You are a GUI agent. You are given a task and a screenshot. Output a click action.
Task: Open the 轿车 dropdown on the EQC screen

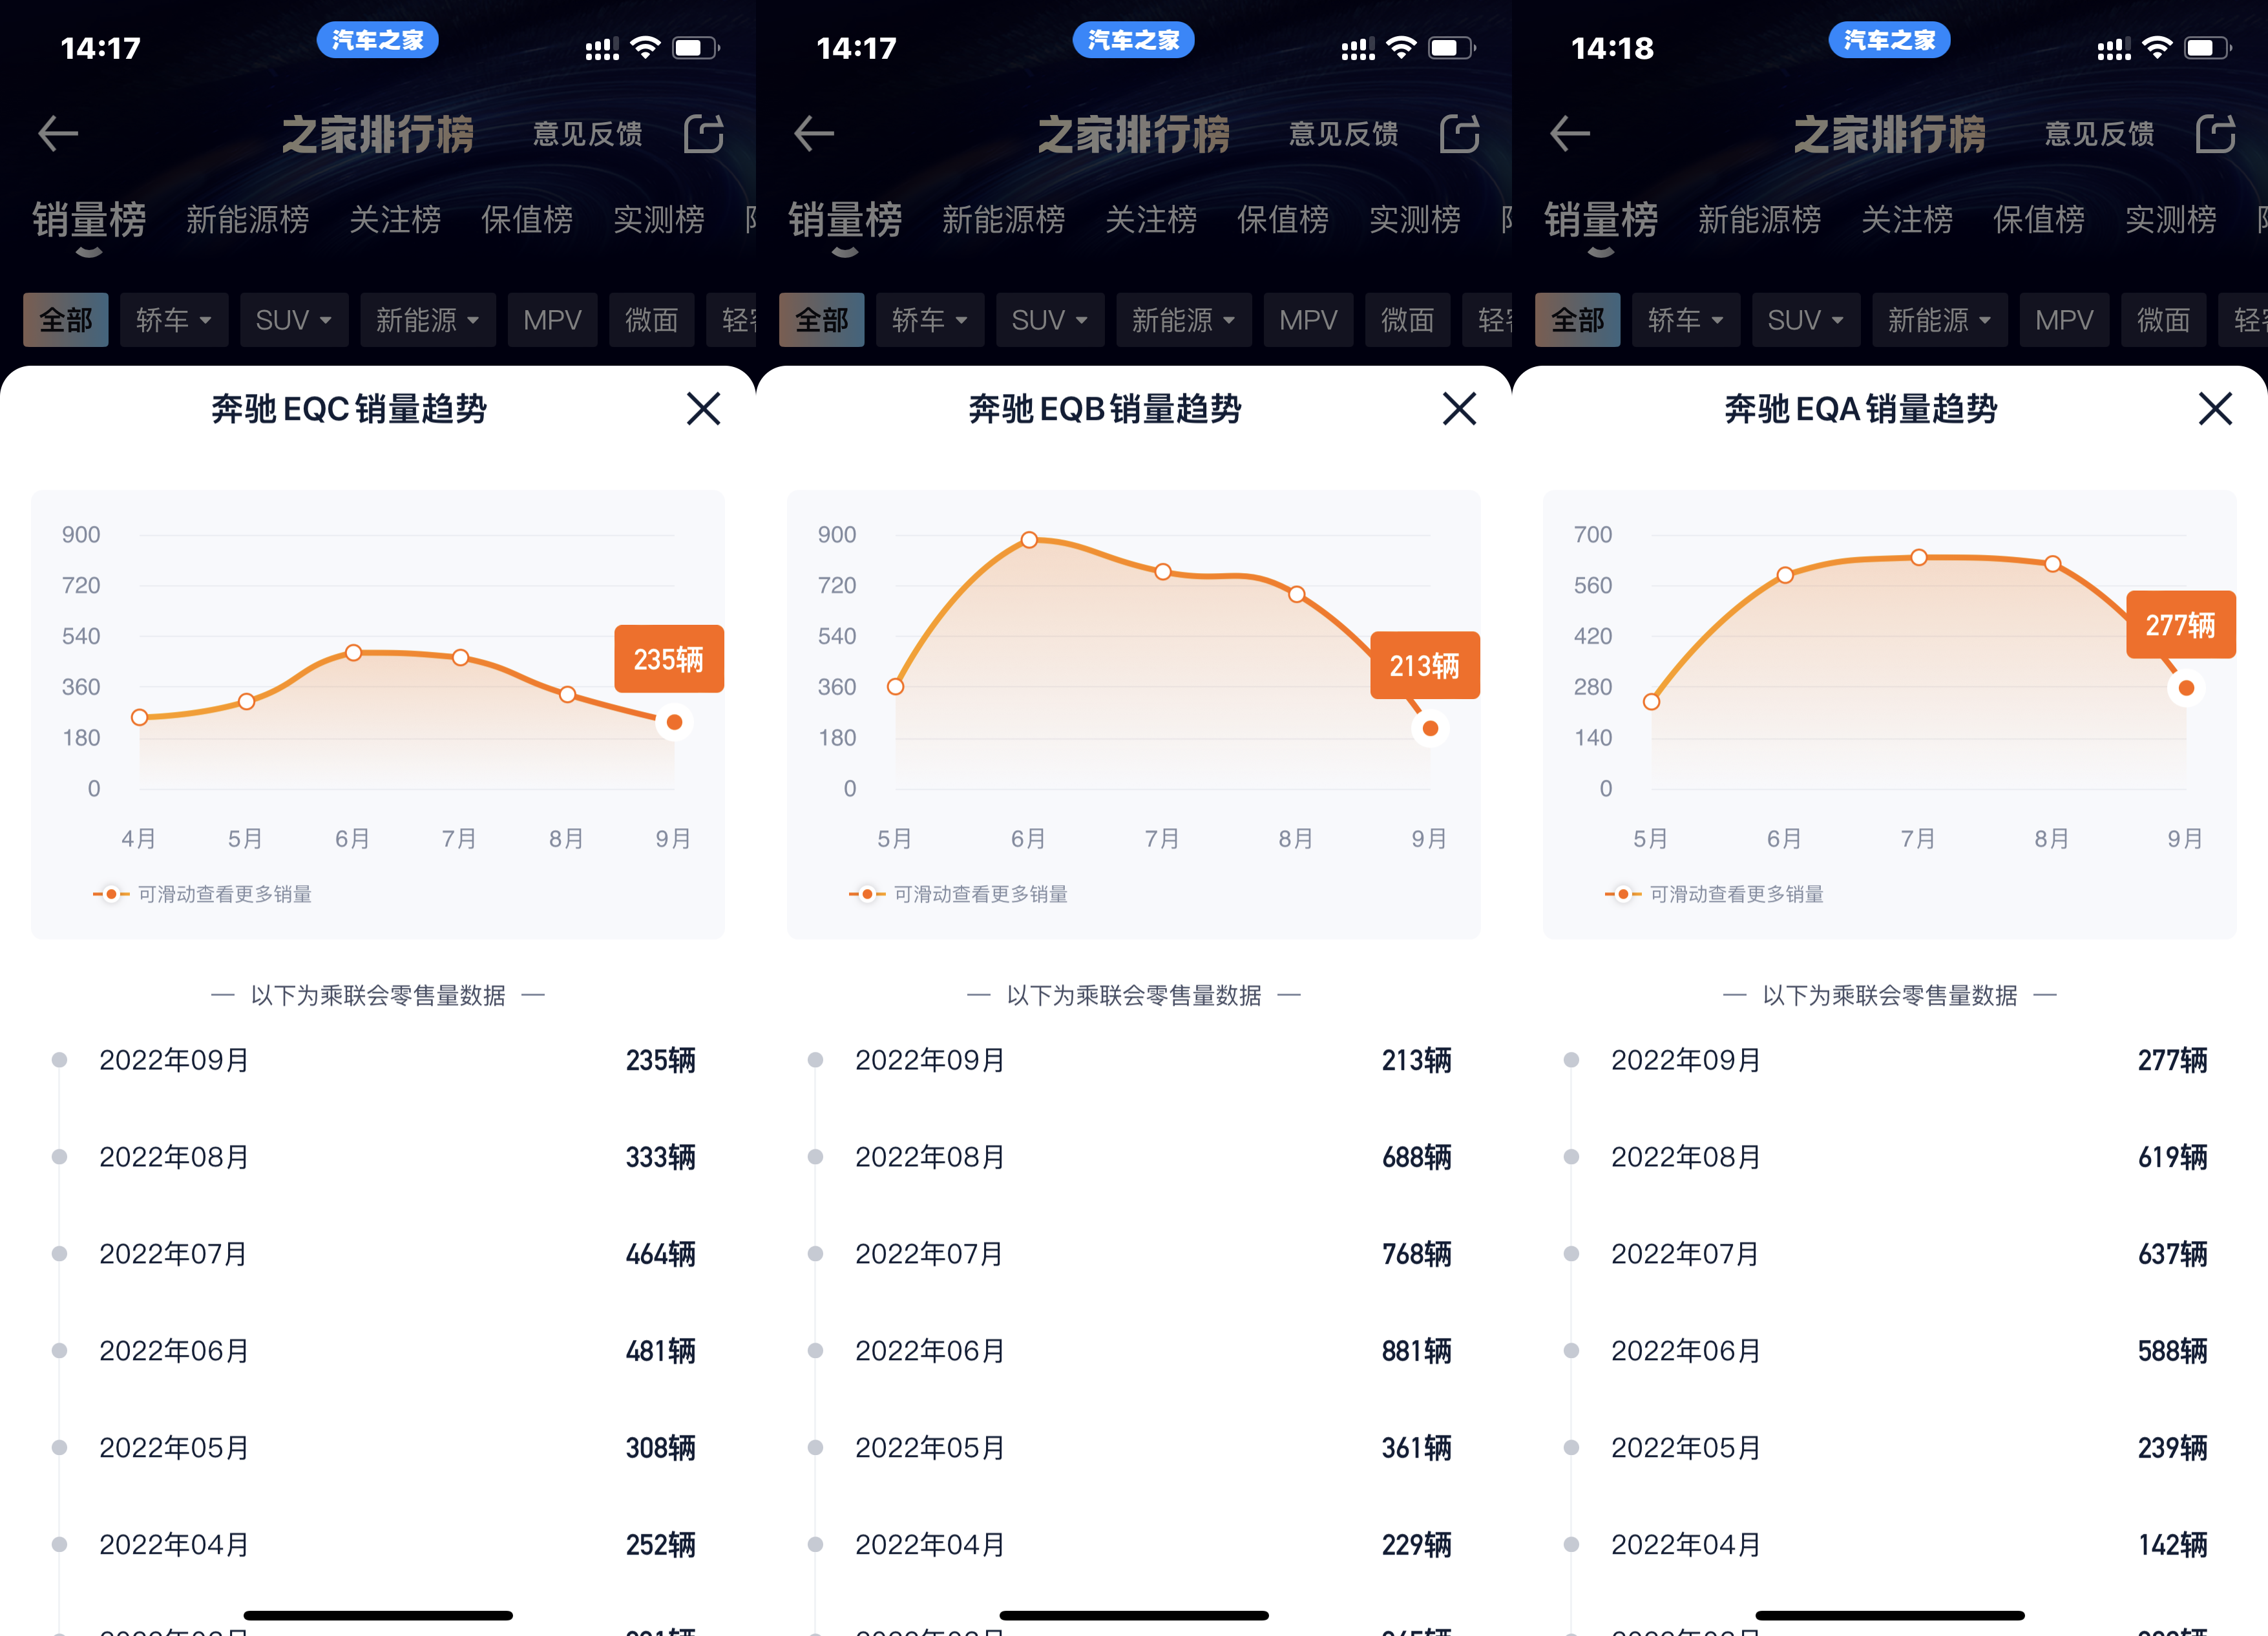(174, 320)
